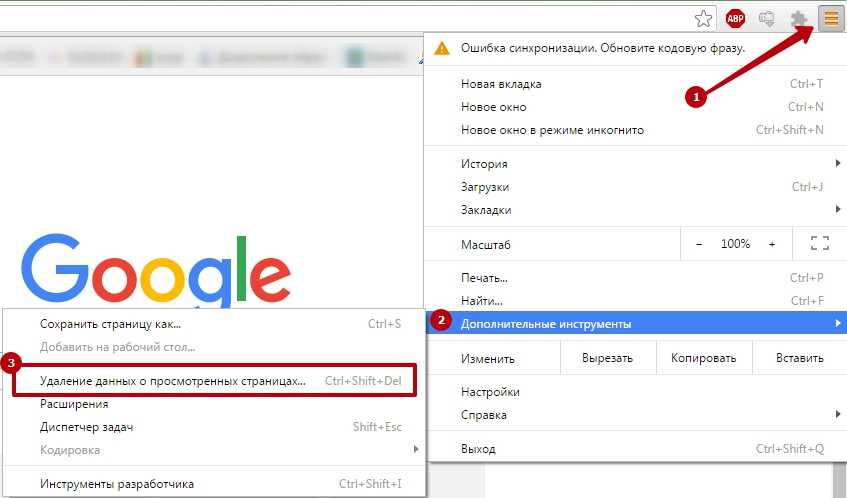Expand the История submenu arrow
This screenshot has width=847, height=498.
[838, 163]
